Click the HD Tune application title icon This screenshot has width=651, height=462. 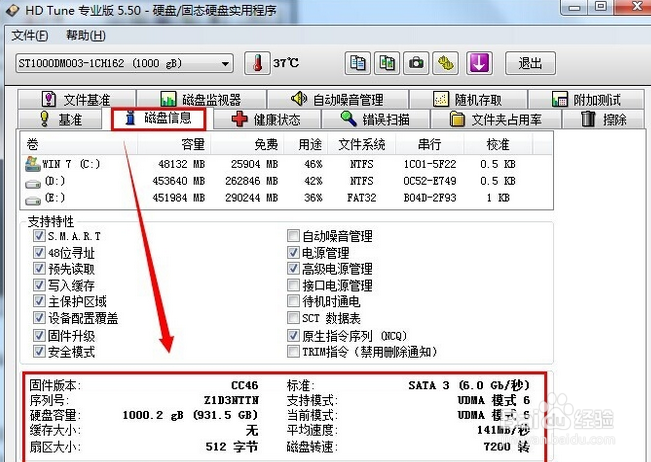click(12, 10)
